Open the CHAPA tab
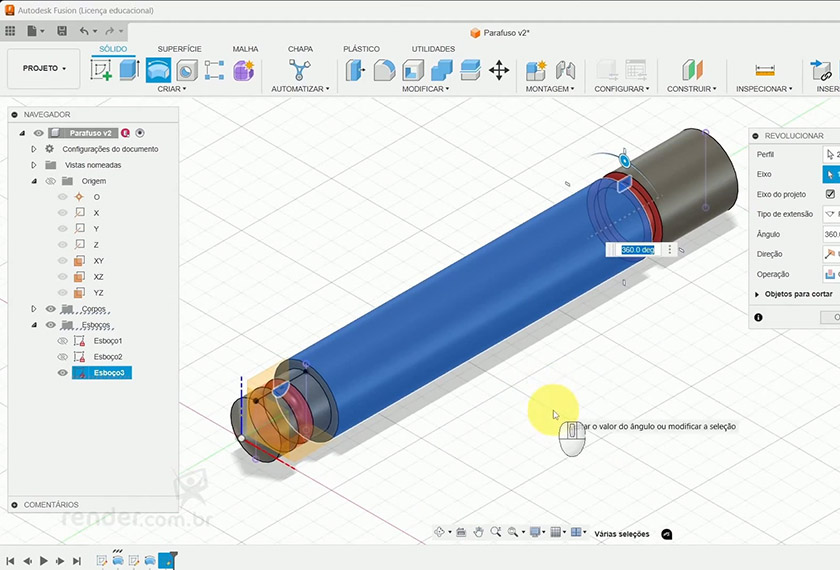The image size is (840, 570). pos(300,49)
